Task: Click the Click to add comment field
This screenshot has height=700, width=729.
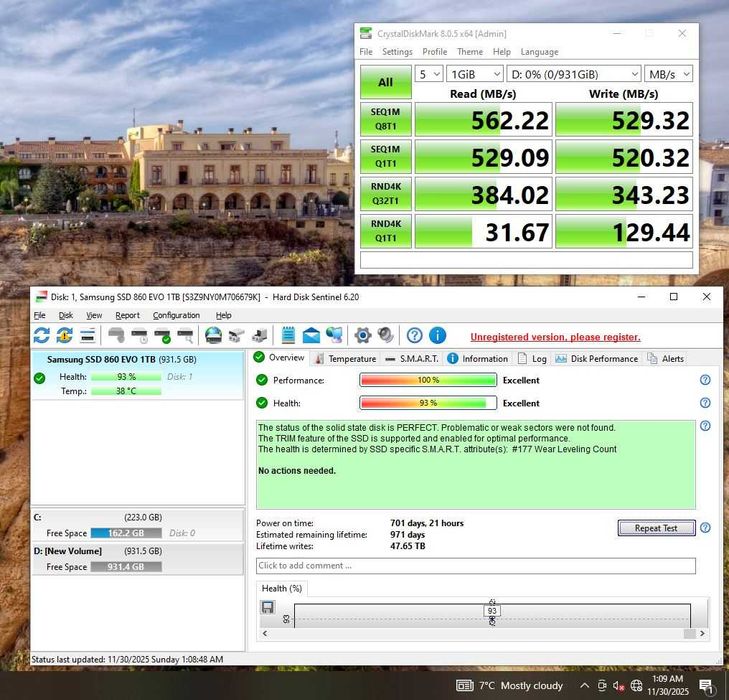Action: [476, 566]
